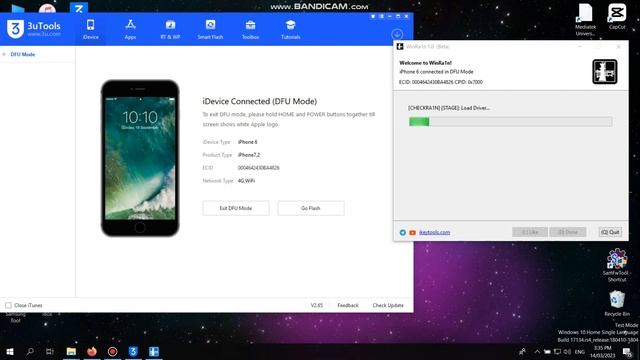This screenshot has width=640, height=360.
Task: Open the Tutorials tab
Action: pyautogui.click(x=290, y=29)
